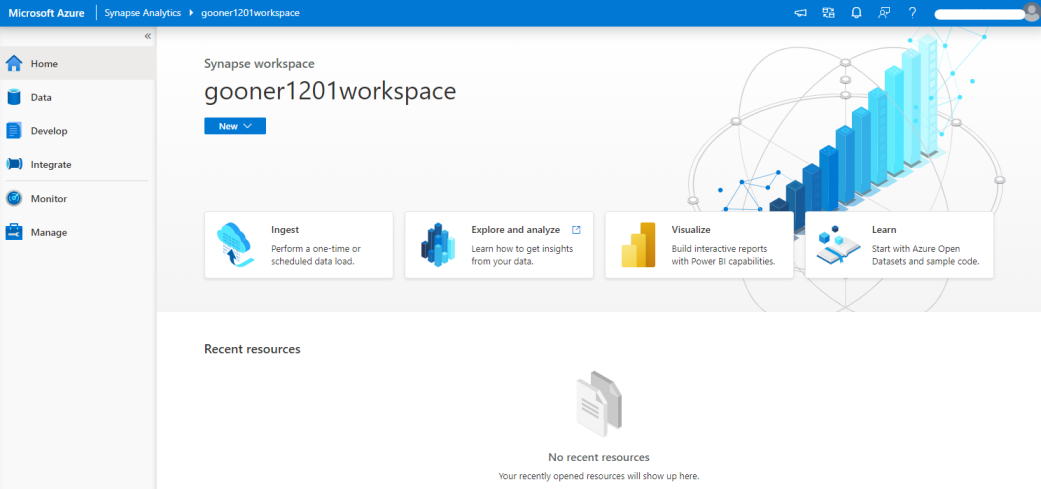Select Integrate in the sidebar menu

click(78, 165)
